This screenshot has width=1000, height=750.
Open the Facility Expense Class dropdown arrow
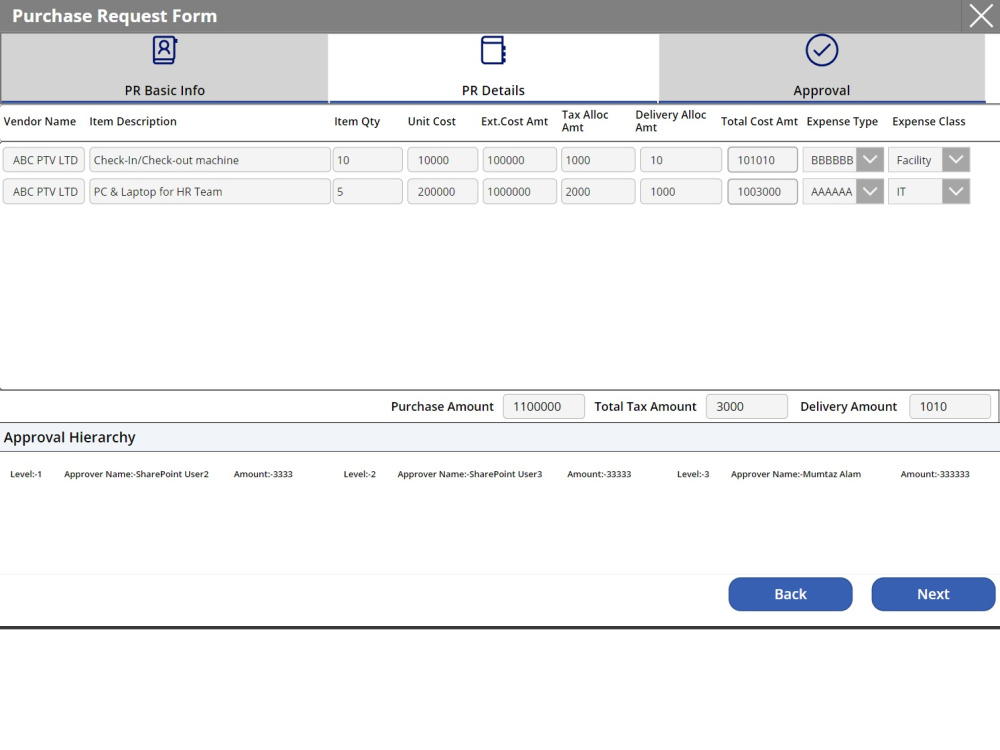[x=956, y=160]
